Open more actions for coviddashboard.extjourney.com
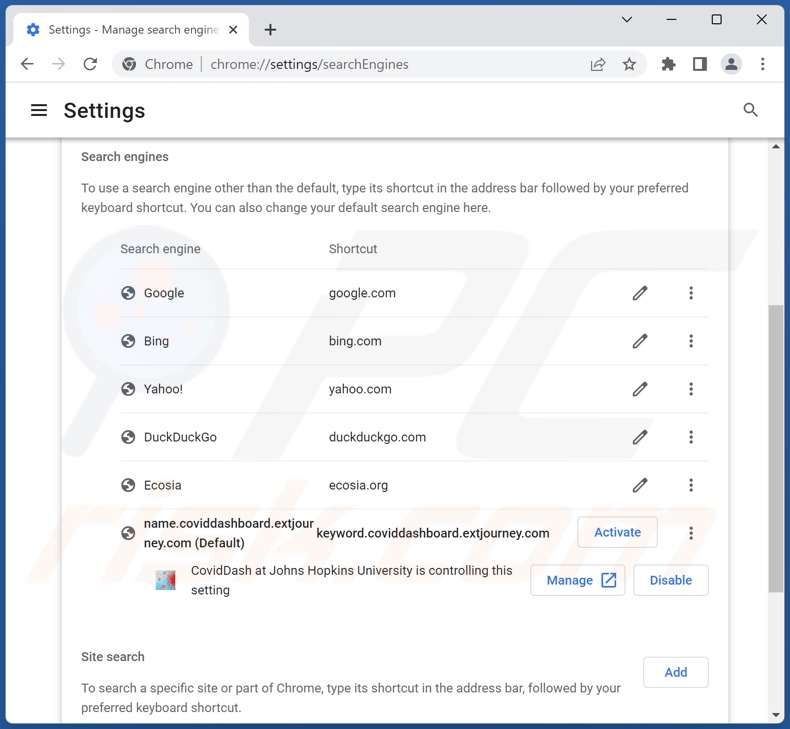 691,533
